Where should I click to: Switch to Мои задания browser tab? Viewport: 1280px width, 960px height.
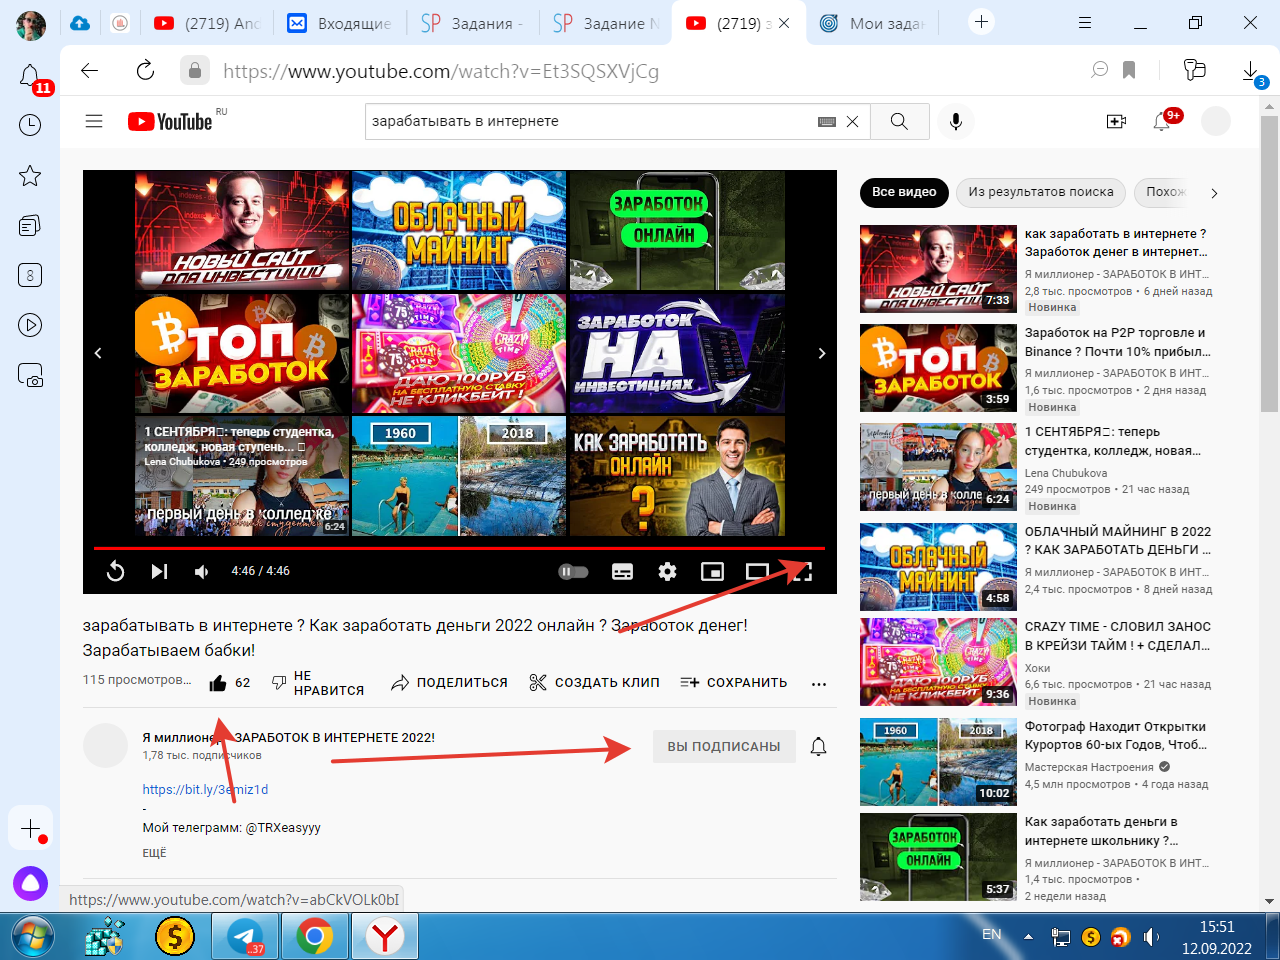pyautogui.click(x=873, y=23)
